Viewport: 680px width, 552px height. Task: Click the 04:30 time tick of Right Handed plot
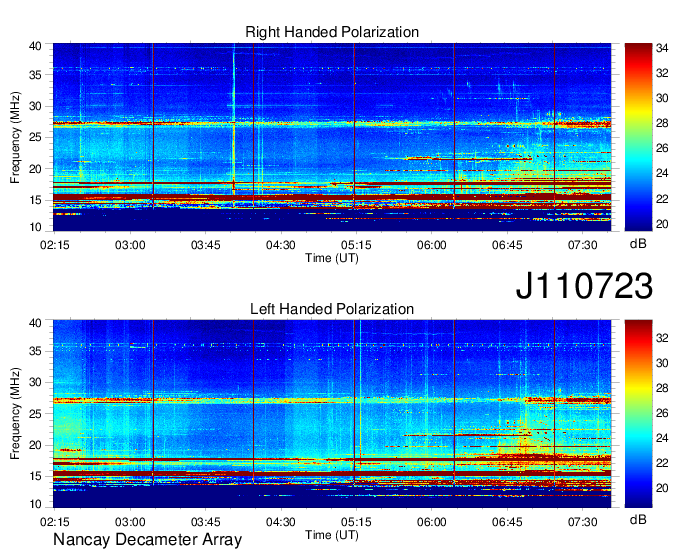[281, 245]
